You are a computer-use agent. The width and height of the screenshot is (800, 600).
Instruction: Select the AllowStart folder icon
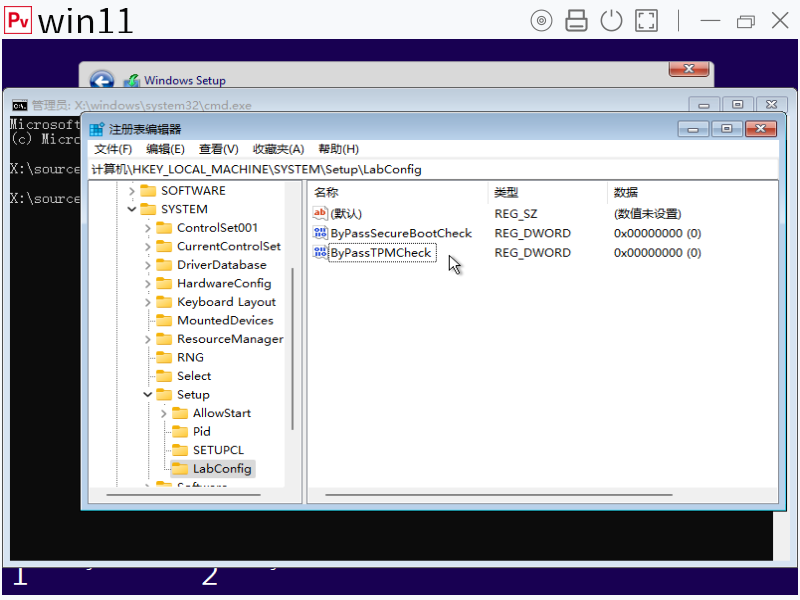coord(180,413)
